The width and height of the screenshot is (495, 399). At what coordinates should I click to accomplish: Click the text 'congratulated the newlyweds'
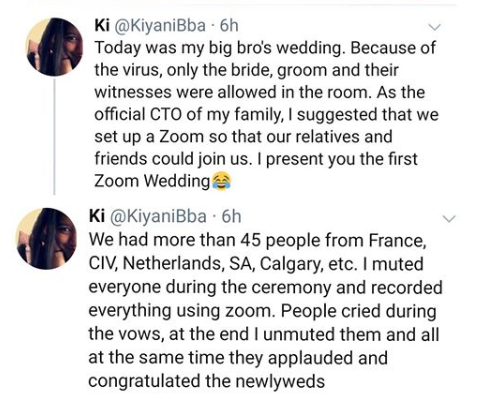[x=206, y=381]
